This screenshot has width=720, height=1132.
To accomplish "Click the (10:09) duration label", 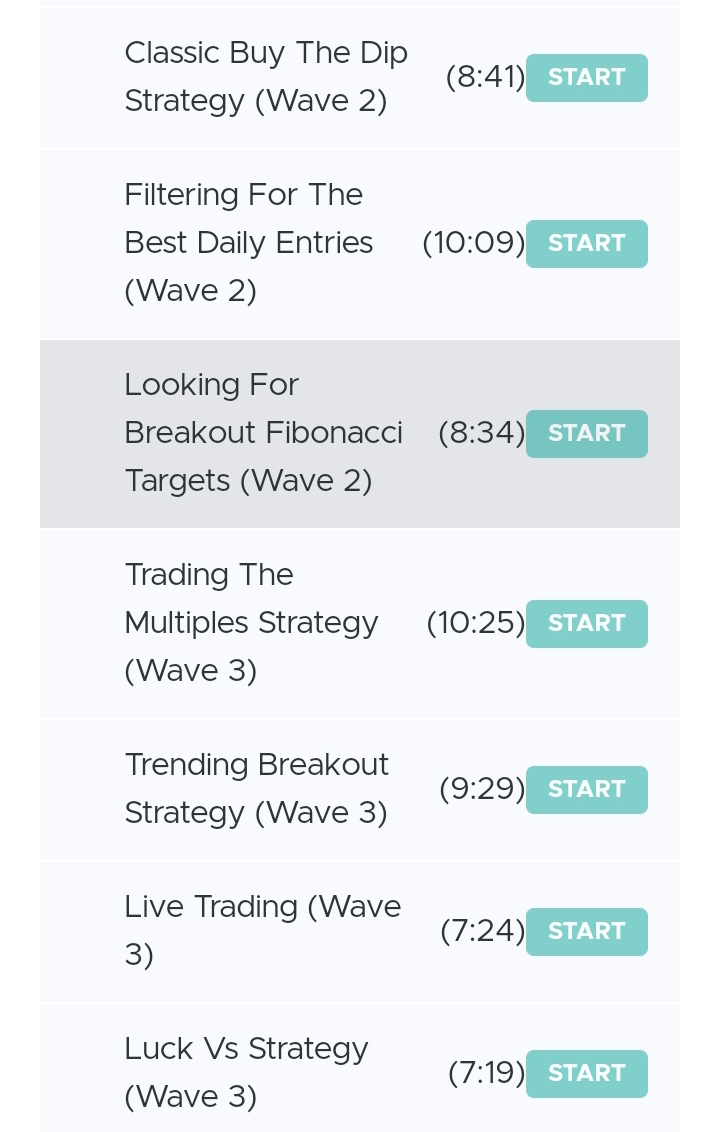I will [x=474, y=243].
